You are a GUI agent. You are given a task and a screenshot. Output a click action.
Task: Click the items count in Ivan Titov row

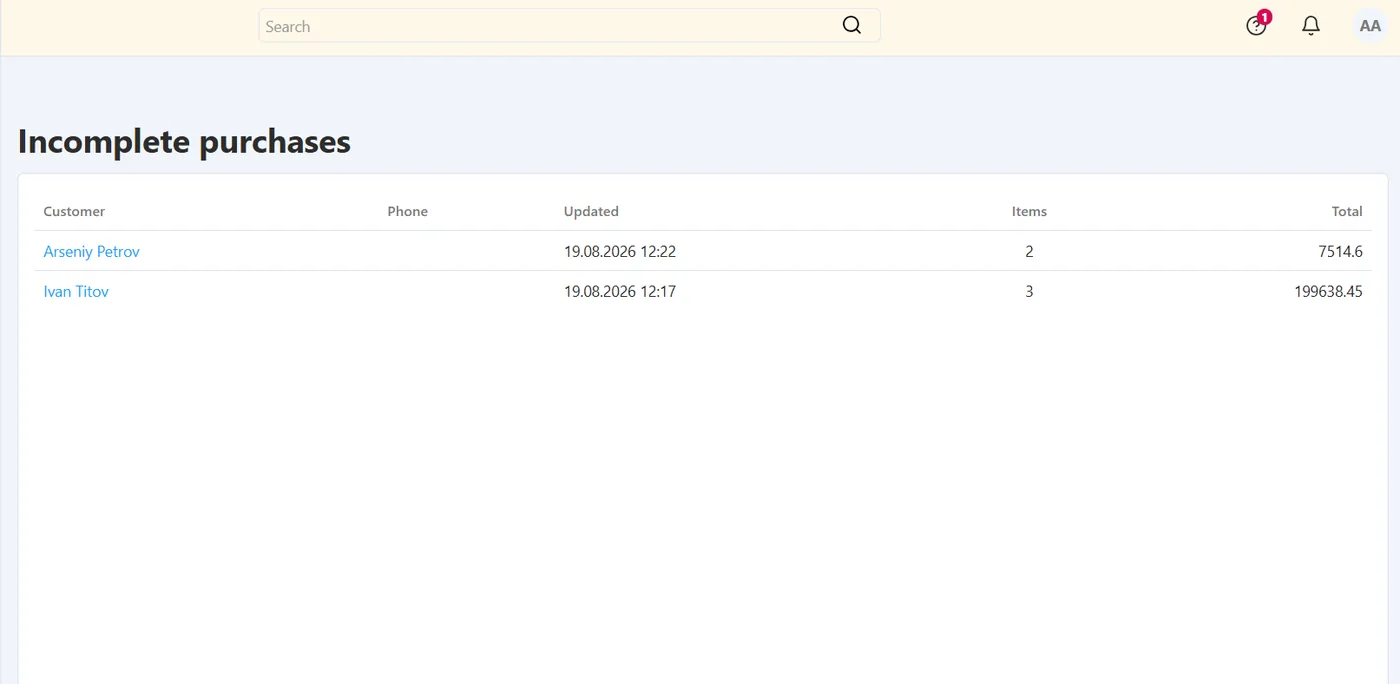pos(1029,292)
